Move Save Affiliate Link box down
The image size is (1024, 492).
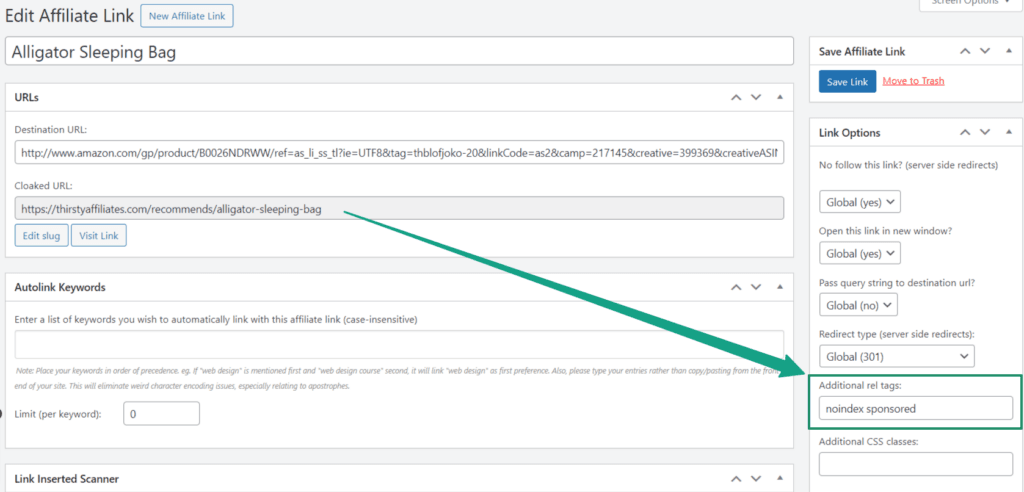(985, 51)
